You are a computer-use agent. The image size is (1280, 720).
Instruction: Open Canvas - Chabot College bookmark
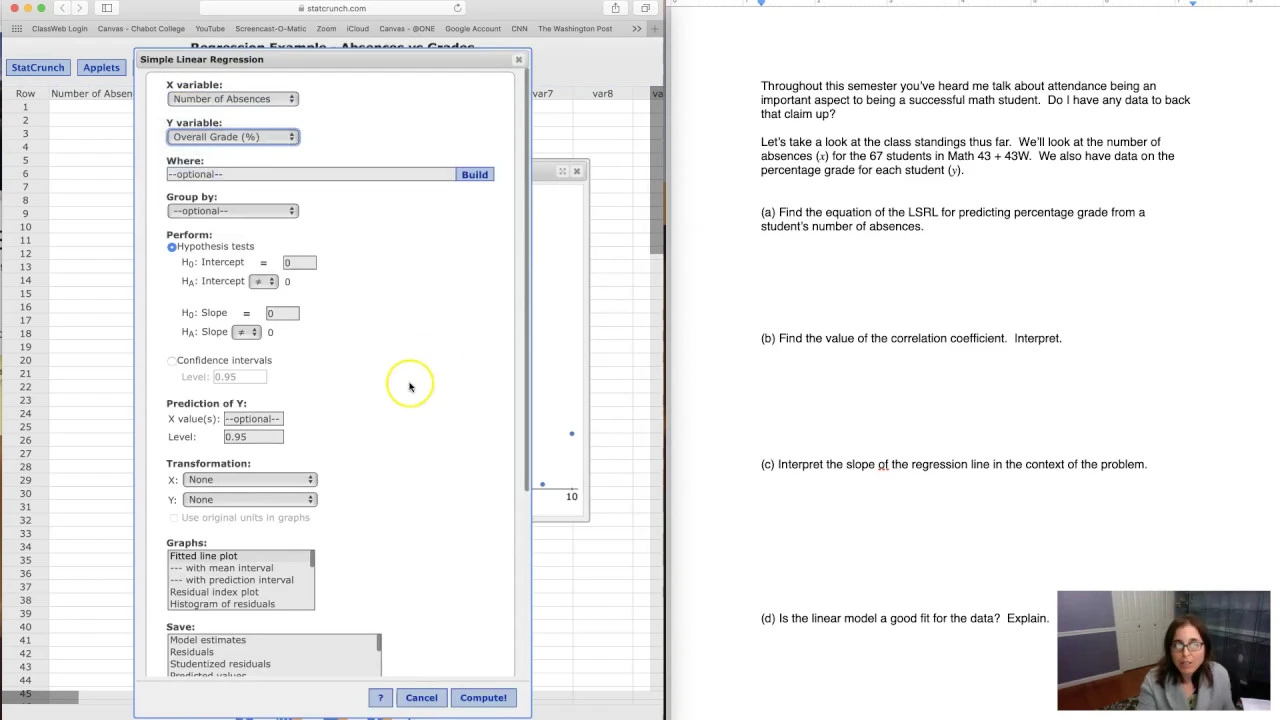pyautogui.click(x=141, y=29)
